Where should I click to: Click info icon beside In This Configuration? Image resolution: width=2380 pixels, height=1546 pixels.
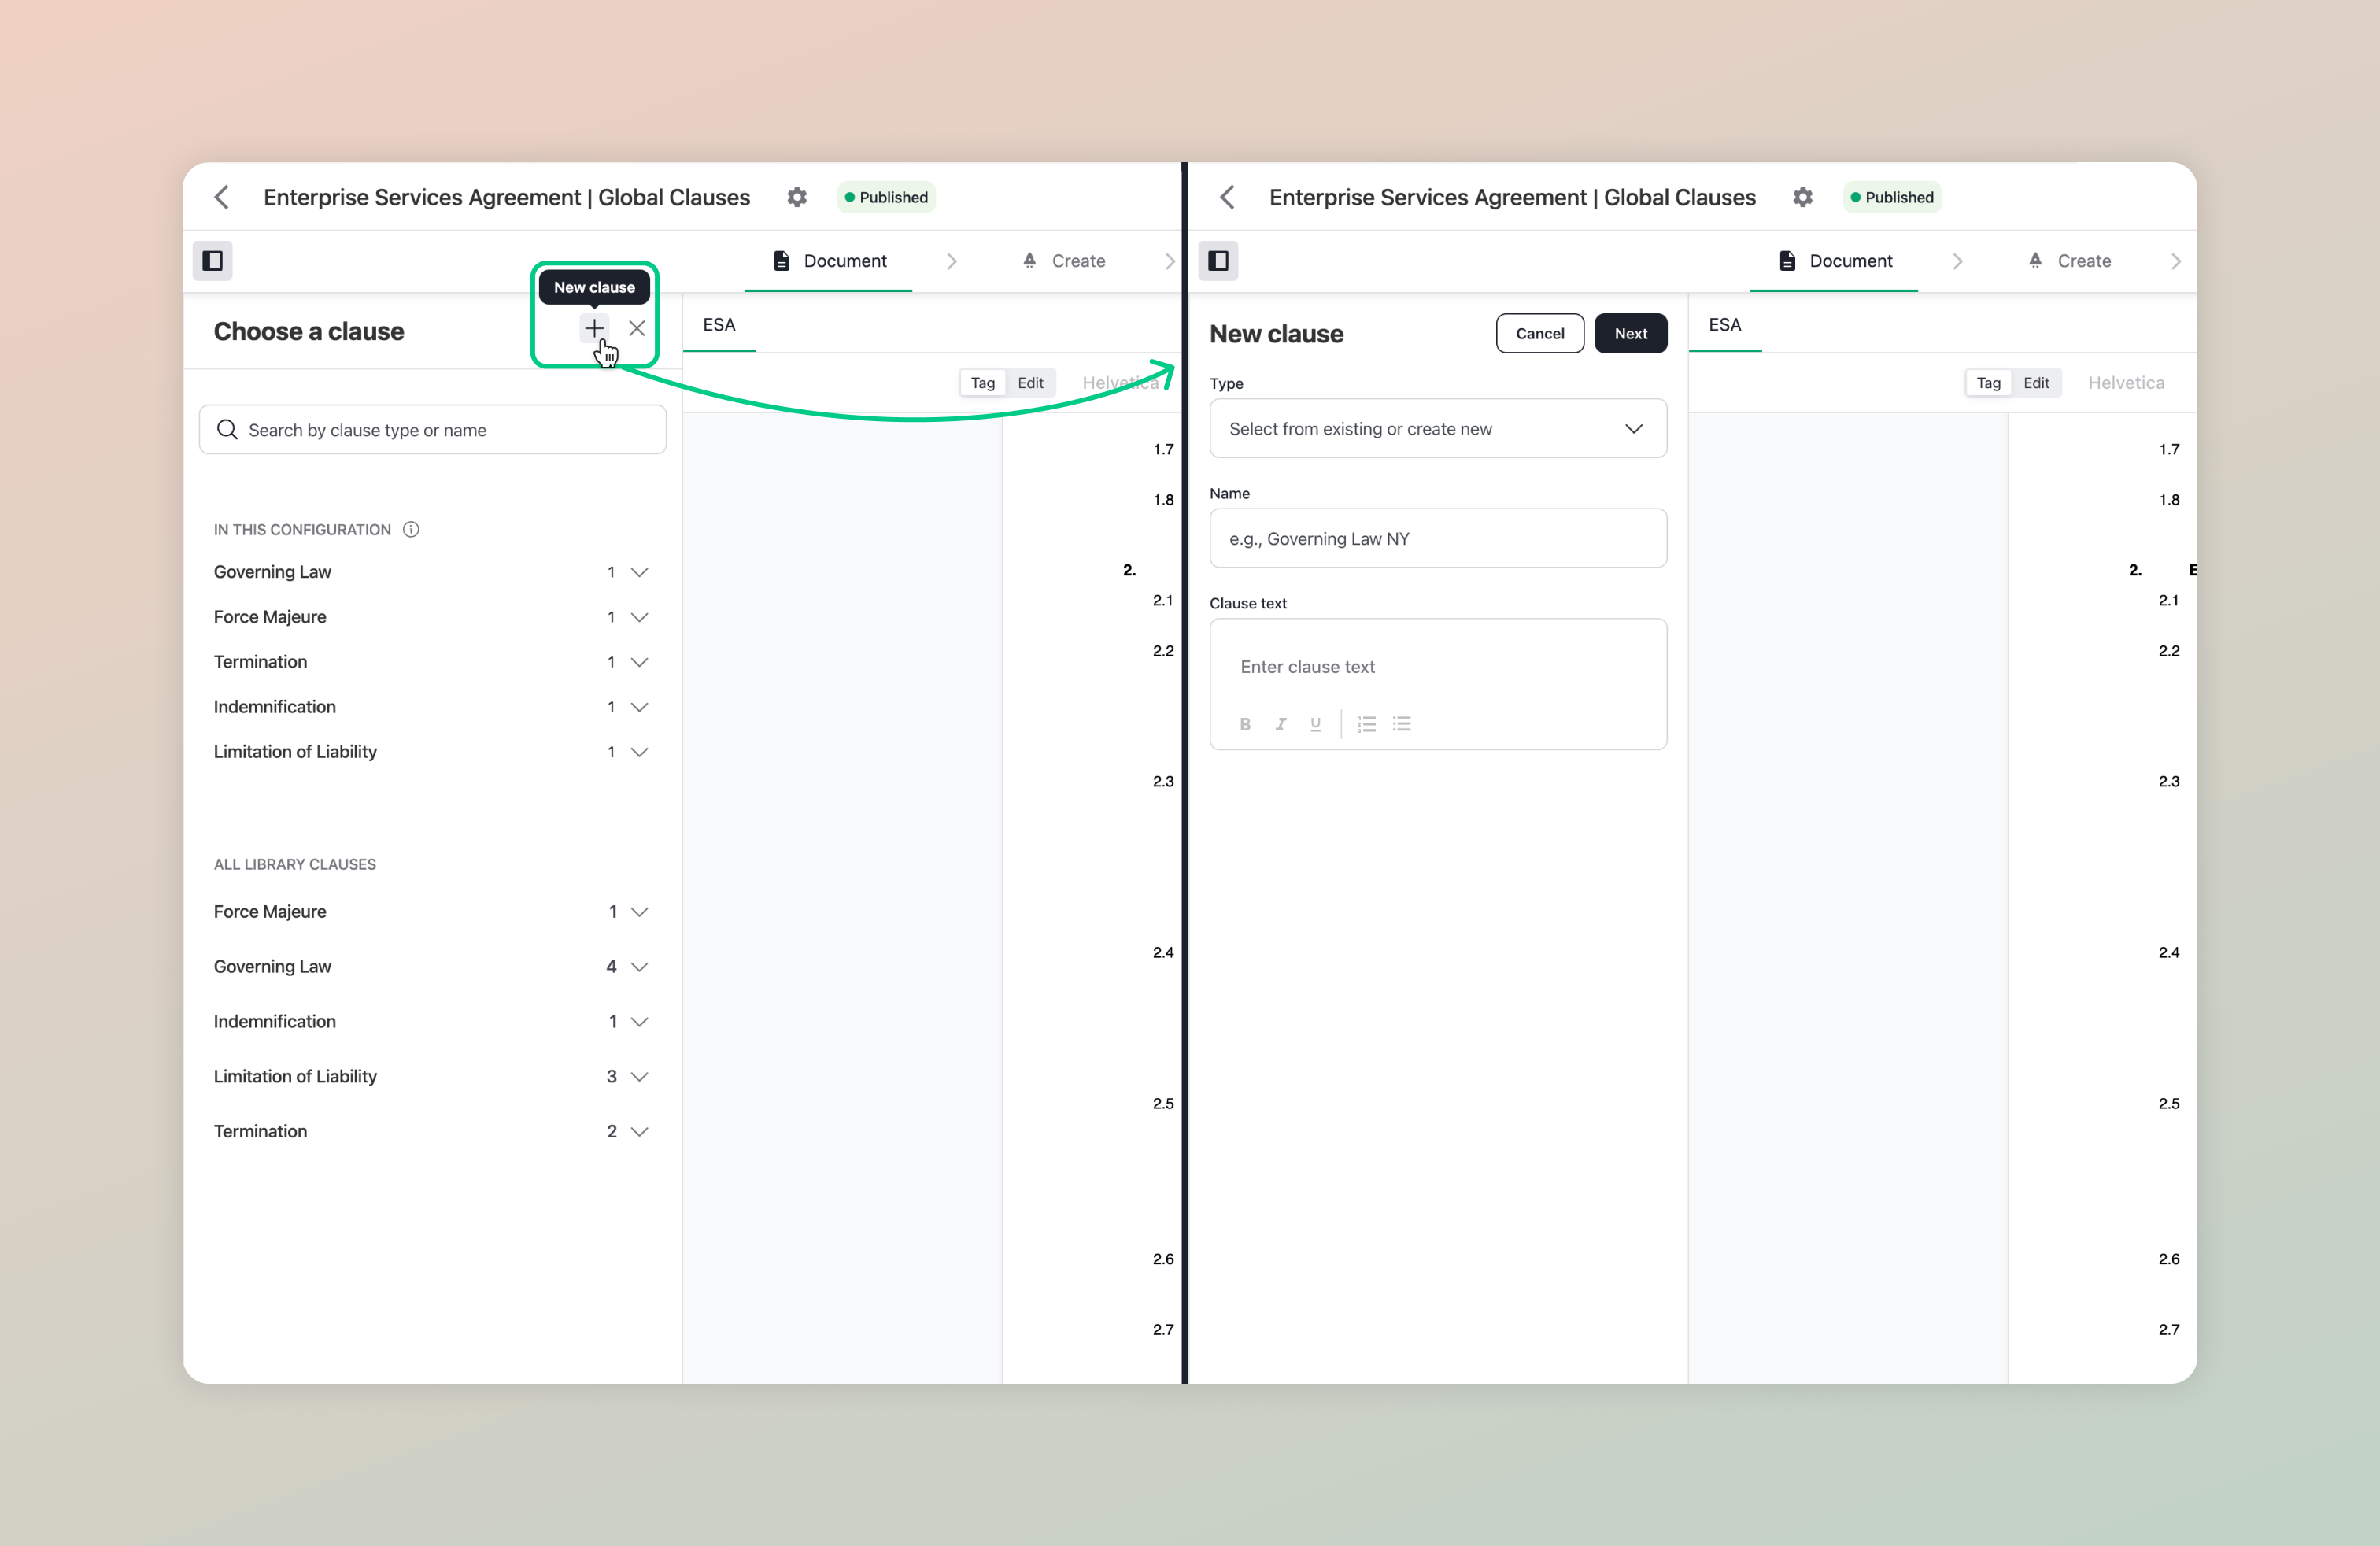tap(411, 529)
